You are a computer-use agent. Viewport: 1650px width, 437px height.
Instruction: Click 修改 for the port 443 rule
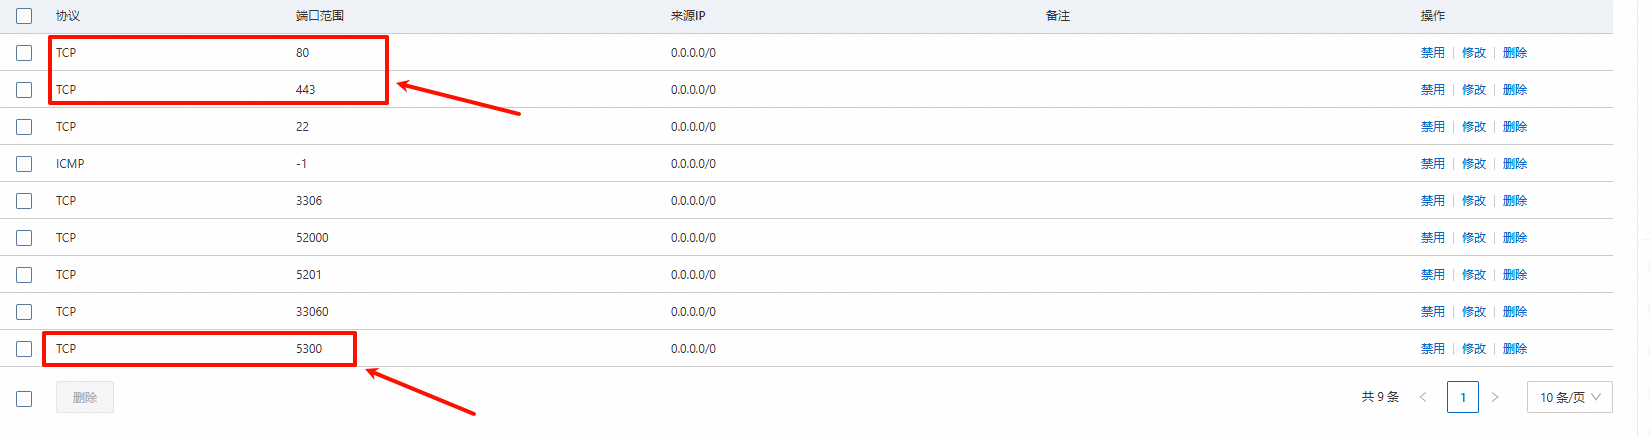[x=1473, y=90]
